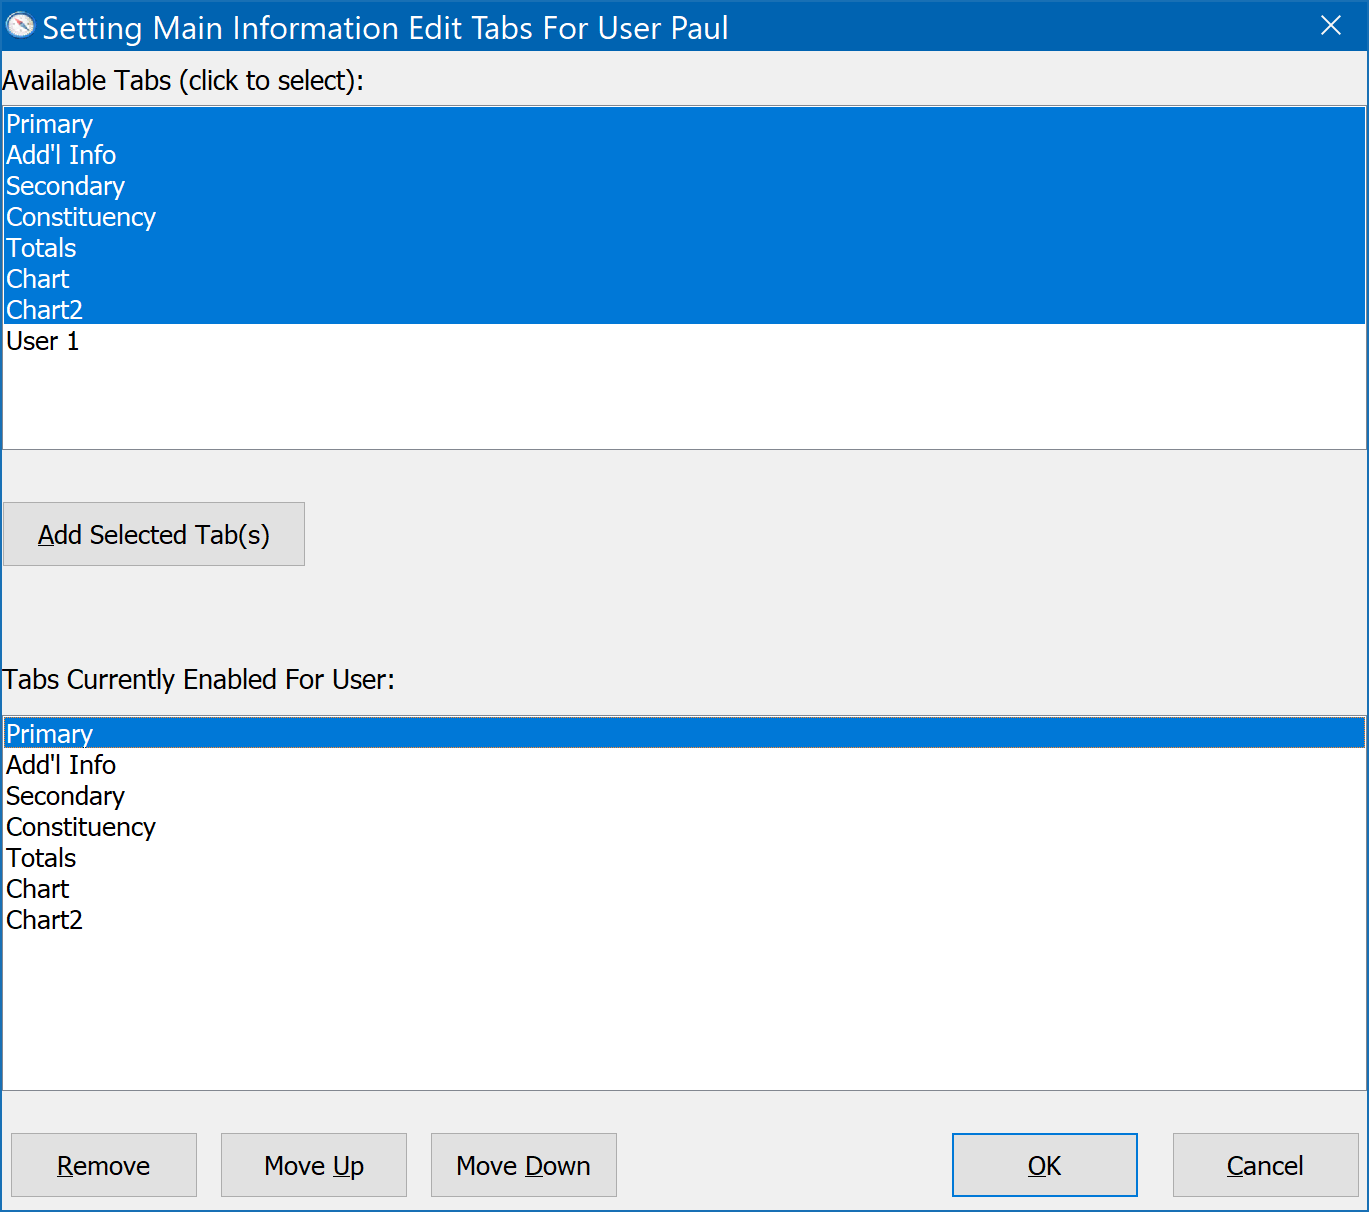Select Chart2 in Available Tabs list
This screenshot has width=1369, height=1212.
click(684, 310)
